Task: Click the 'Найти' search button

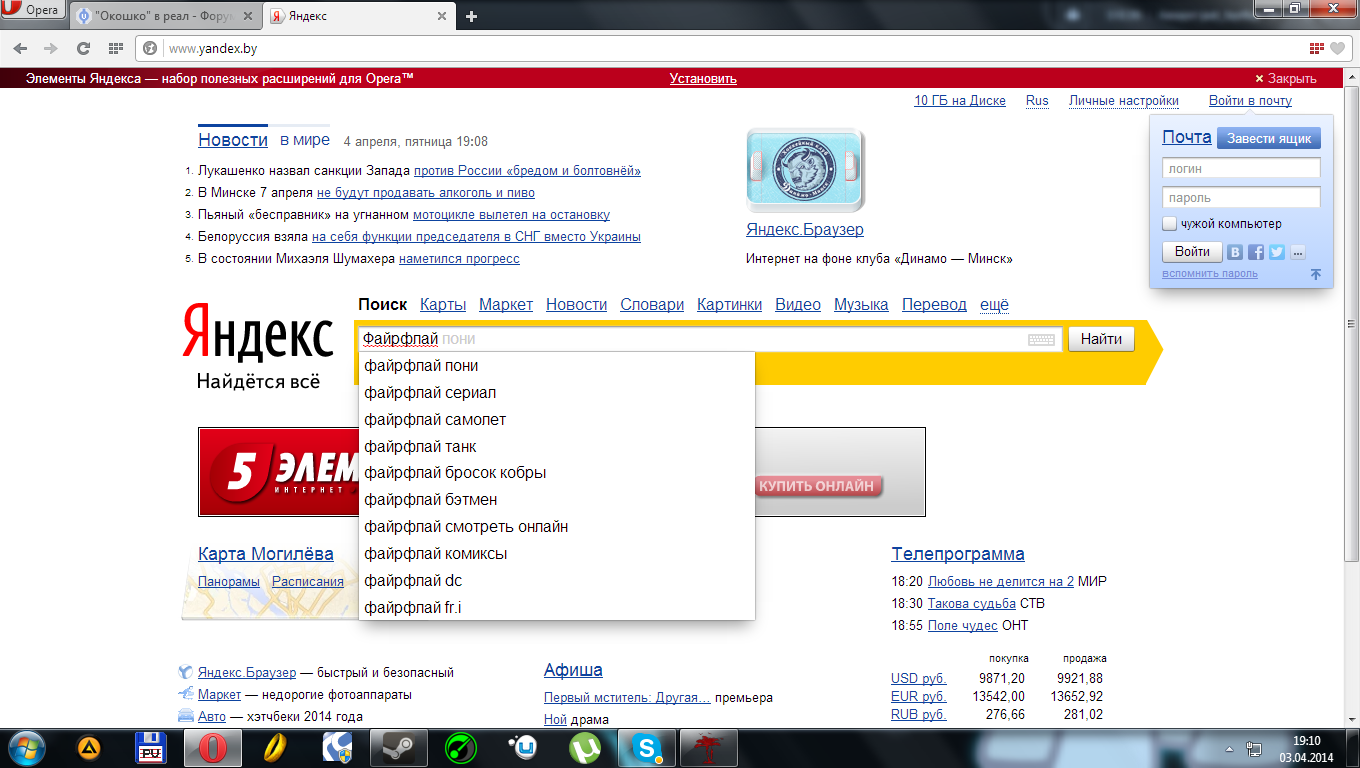Action: 1101,339
